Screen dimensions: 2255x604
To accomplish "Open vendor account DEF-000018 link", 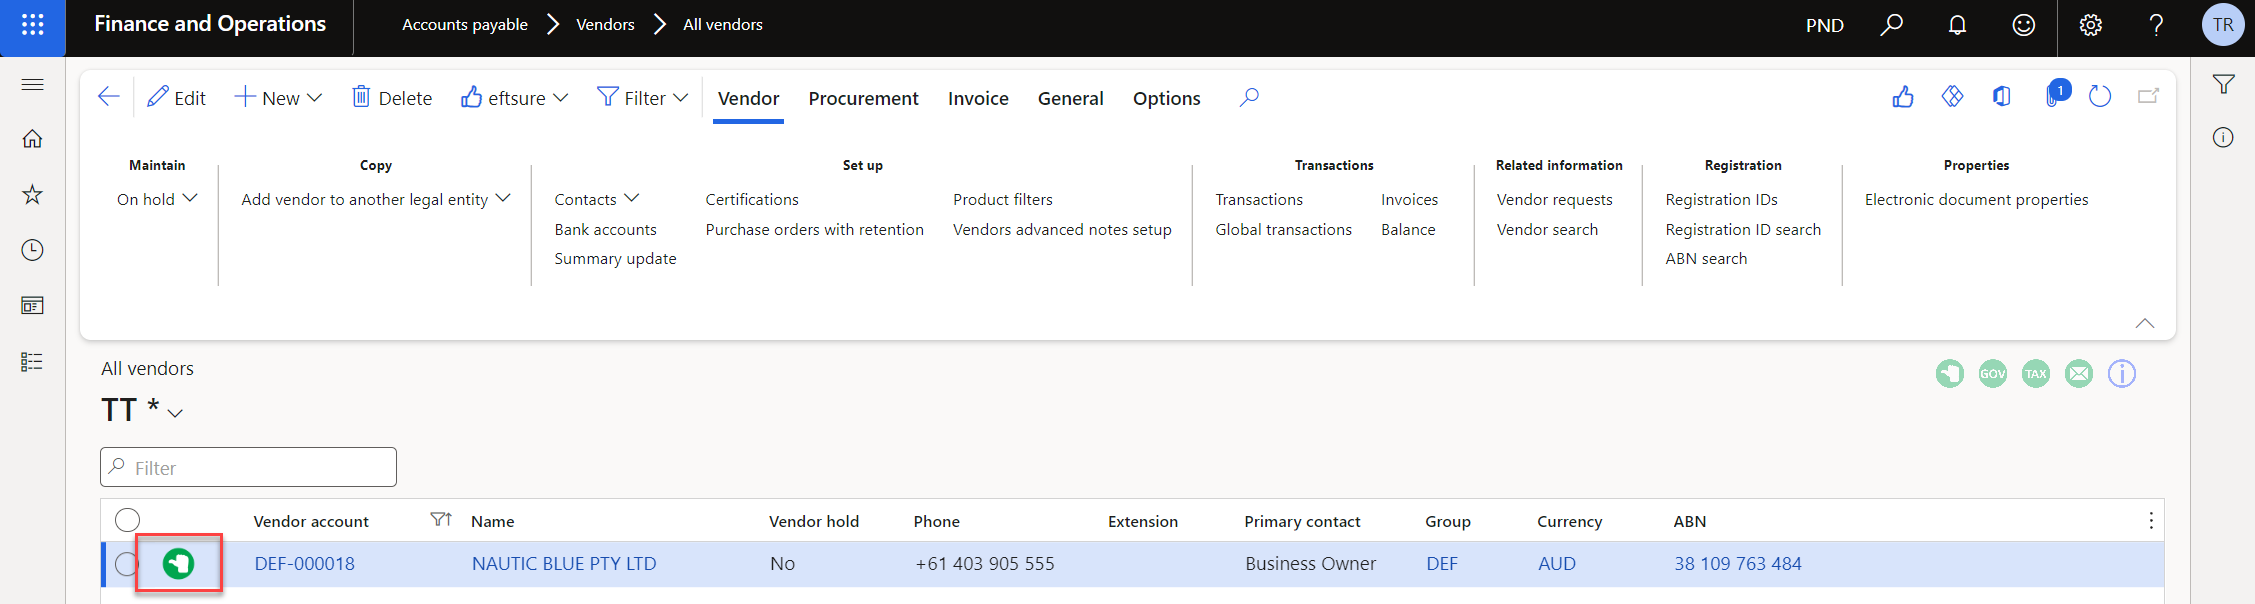I will pos(305,564).
